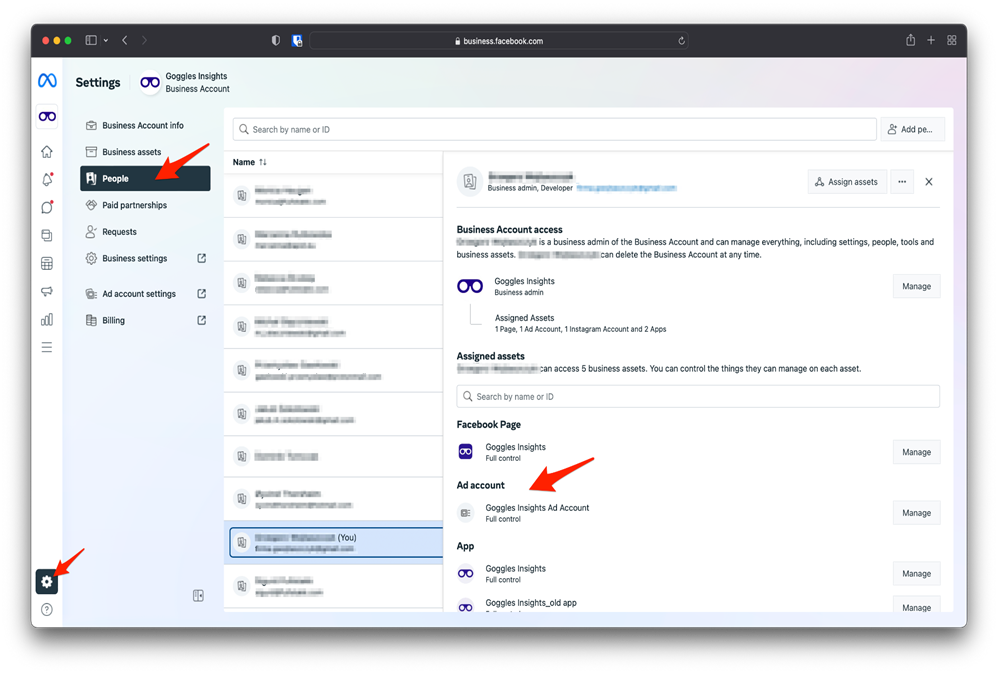The width and height of the screenshot is (998, 674).
Task: Close the person details panel
Action: [929, 182]
